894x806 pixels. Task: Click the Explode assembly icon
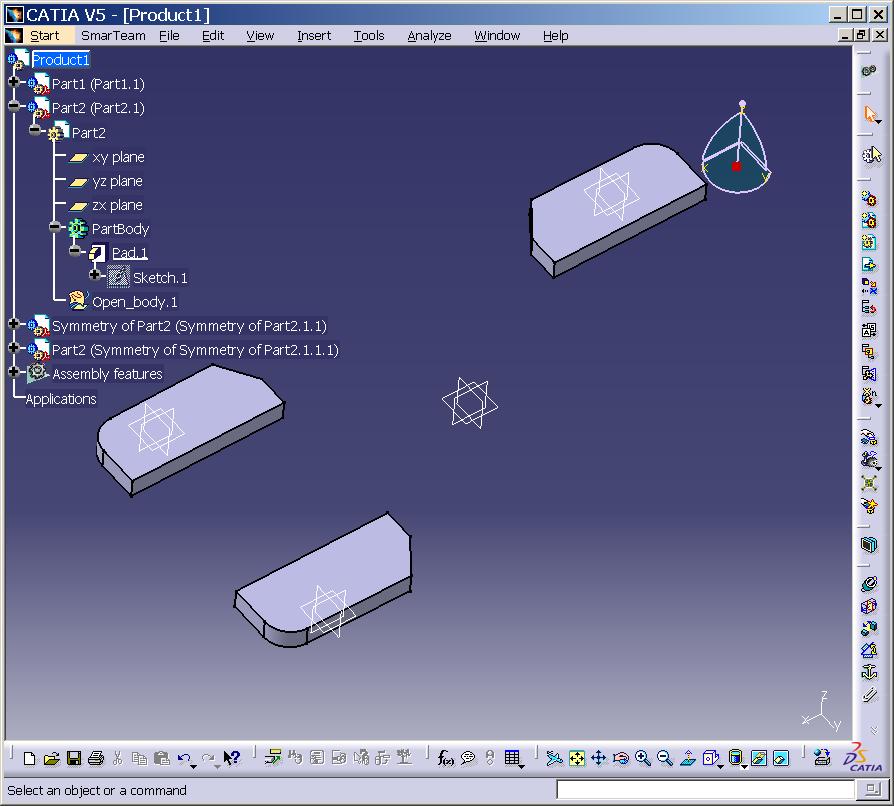click(869, 483)
